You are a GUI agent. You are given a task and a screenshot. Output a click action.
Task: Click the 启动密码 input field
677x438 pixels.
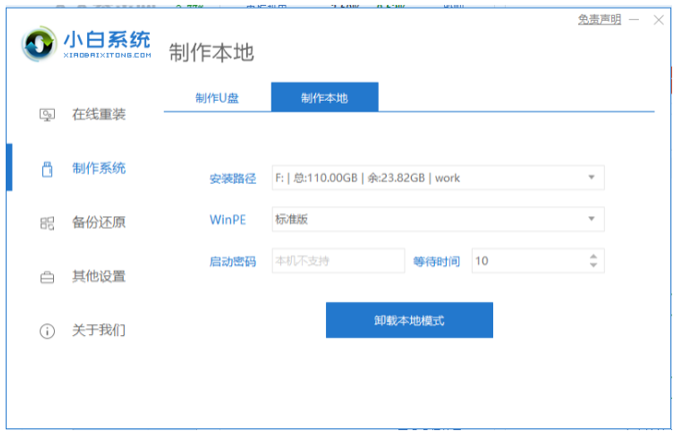click(x=338, y=261)
